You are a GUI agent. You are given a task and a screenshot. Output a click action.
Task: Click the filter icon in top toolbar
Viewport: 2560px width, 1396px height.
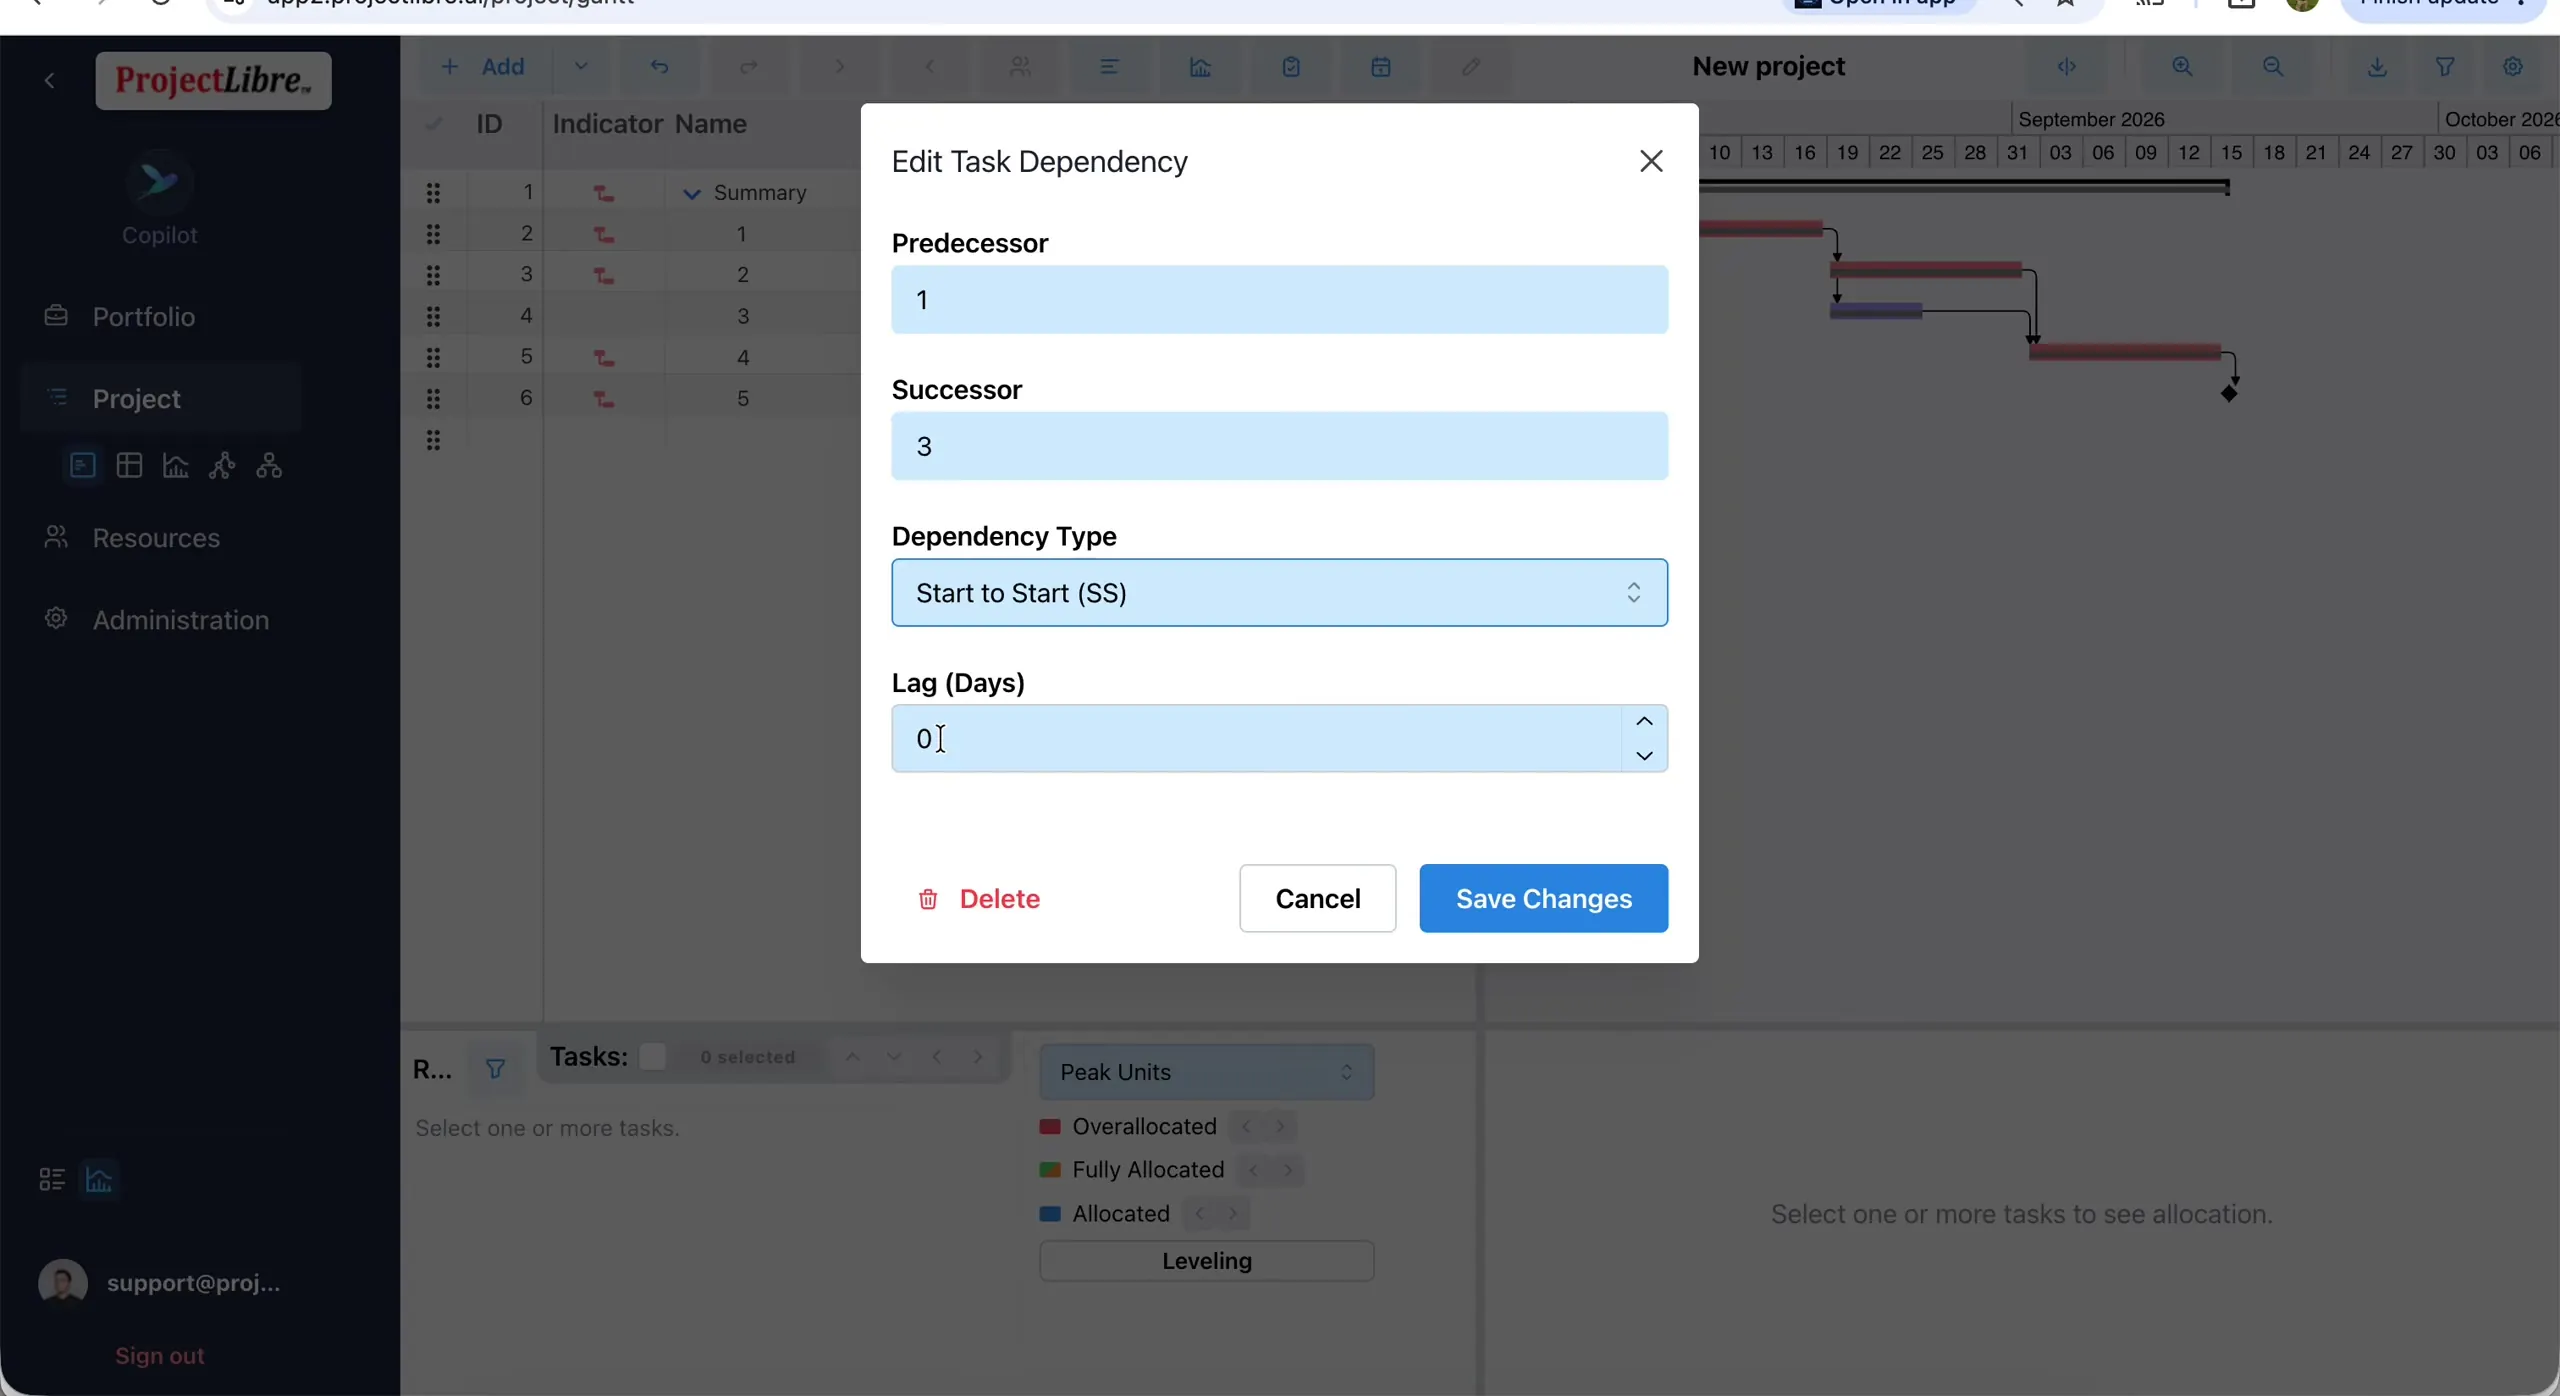2444,67
